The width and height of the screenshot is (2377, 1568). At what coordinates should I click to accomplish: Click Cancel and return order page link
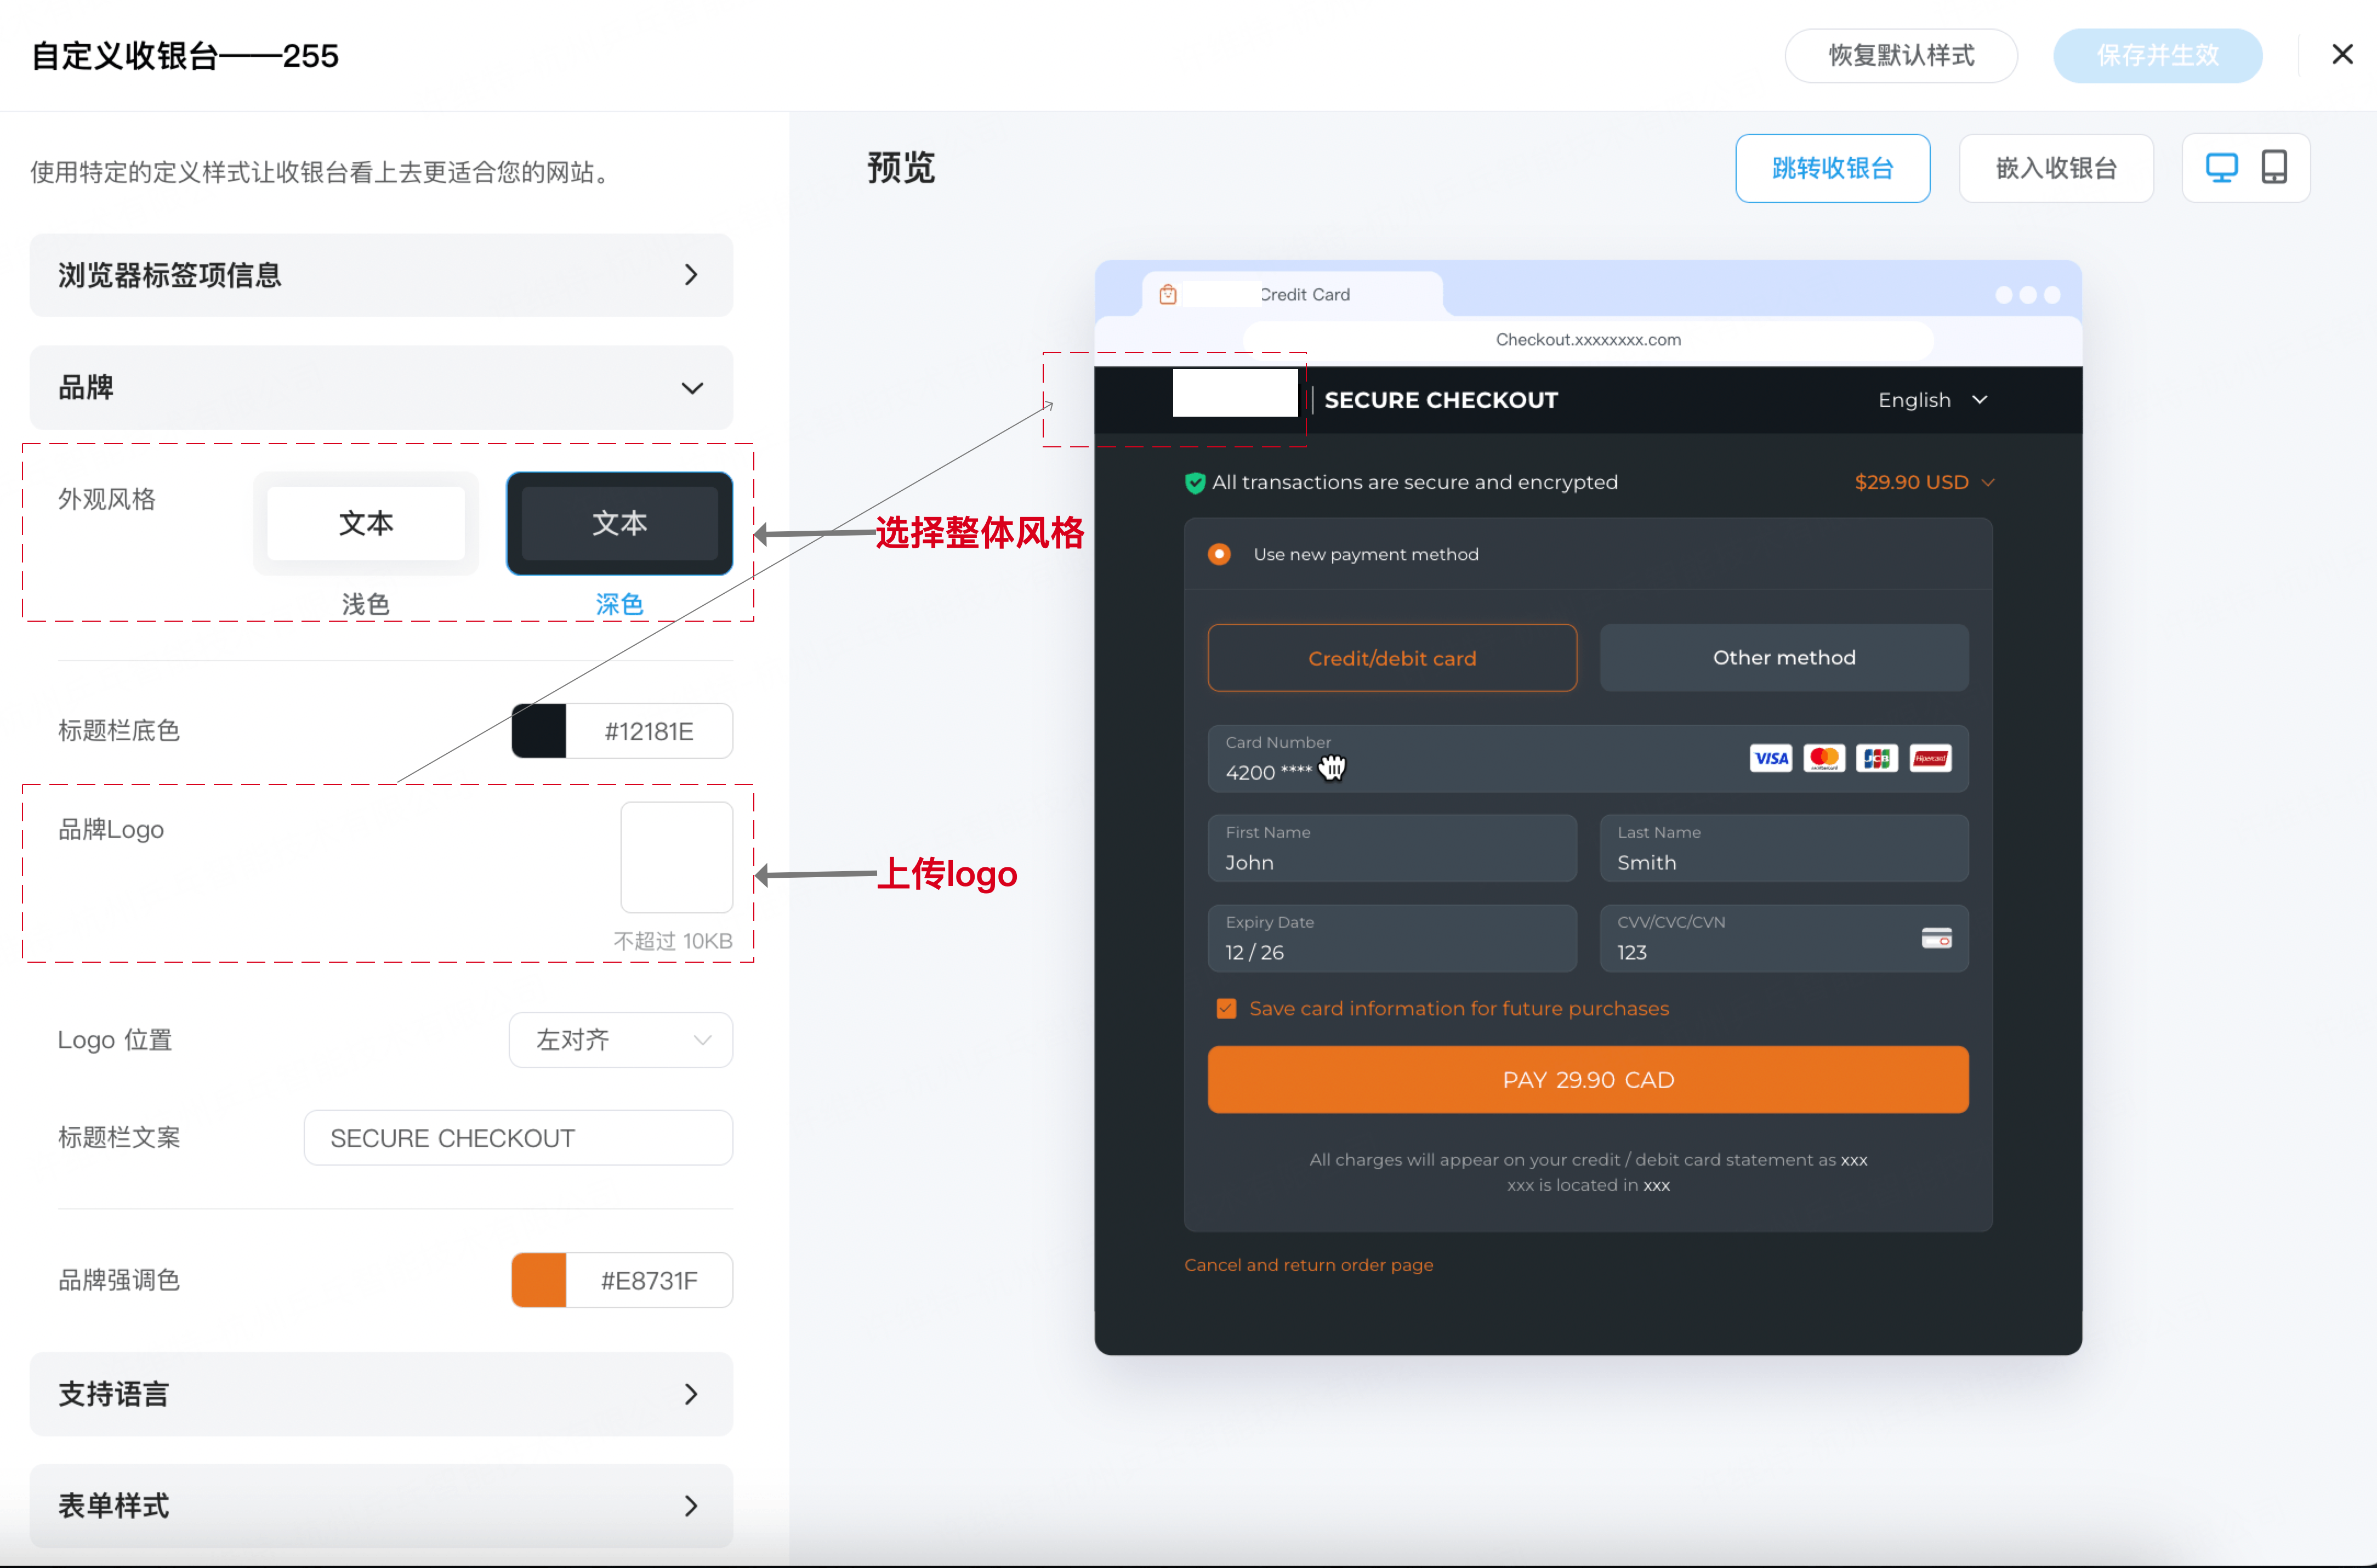1308,1265
